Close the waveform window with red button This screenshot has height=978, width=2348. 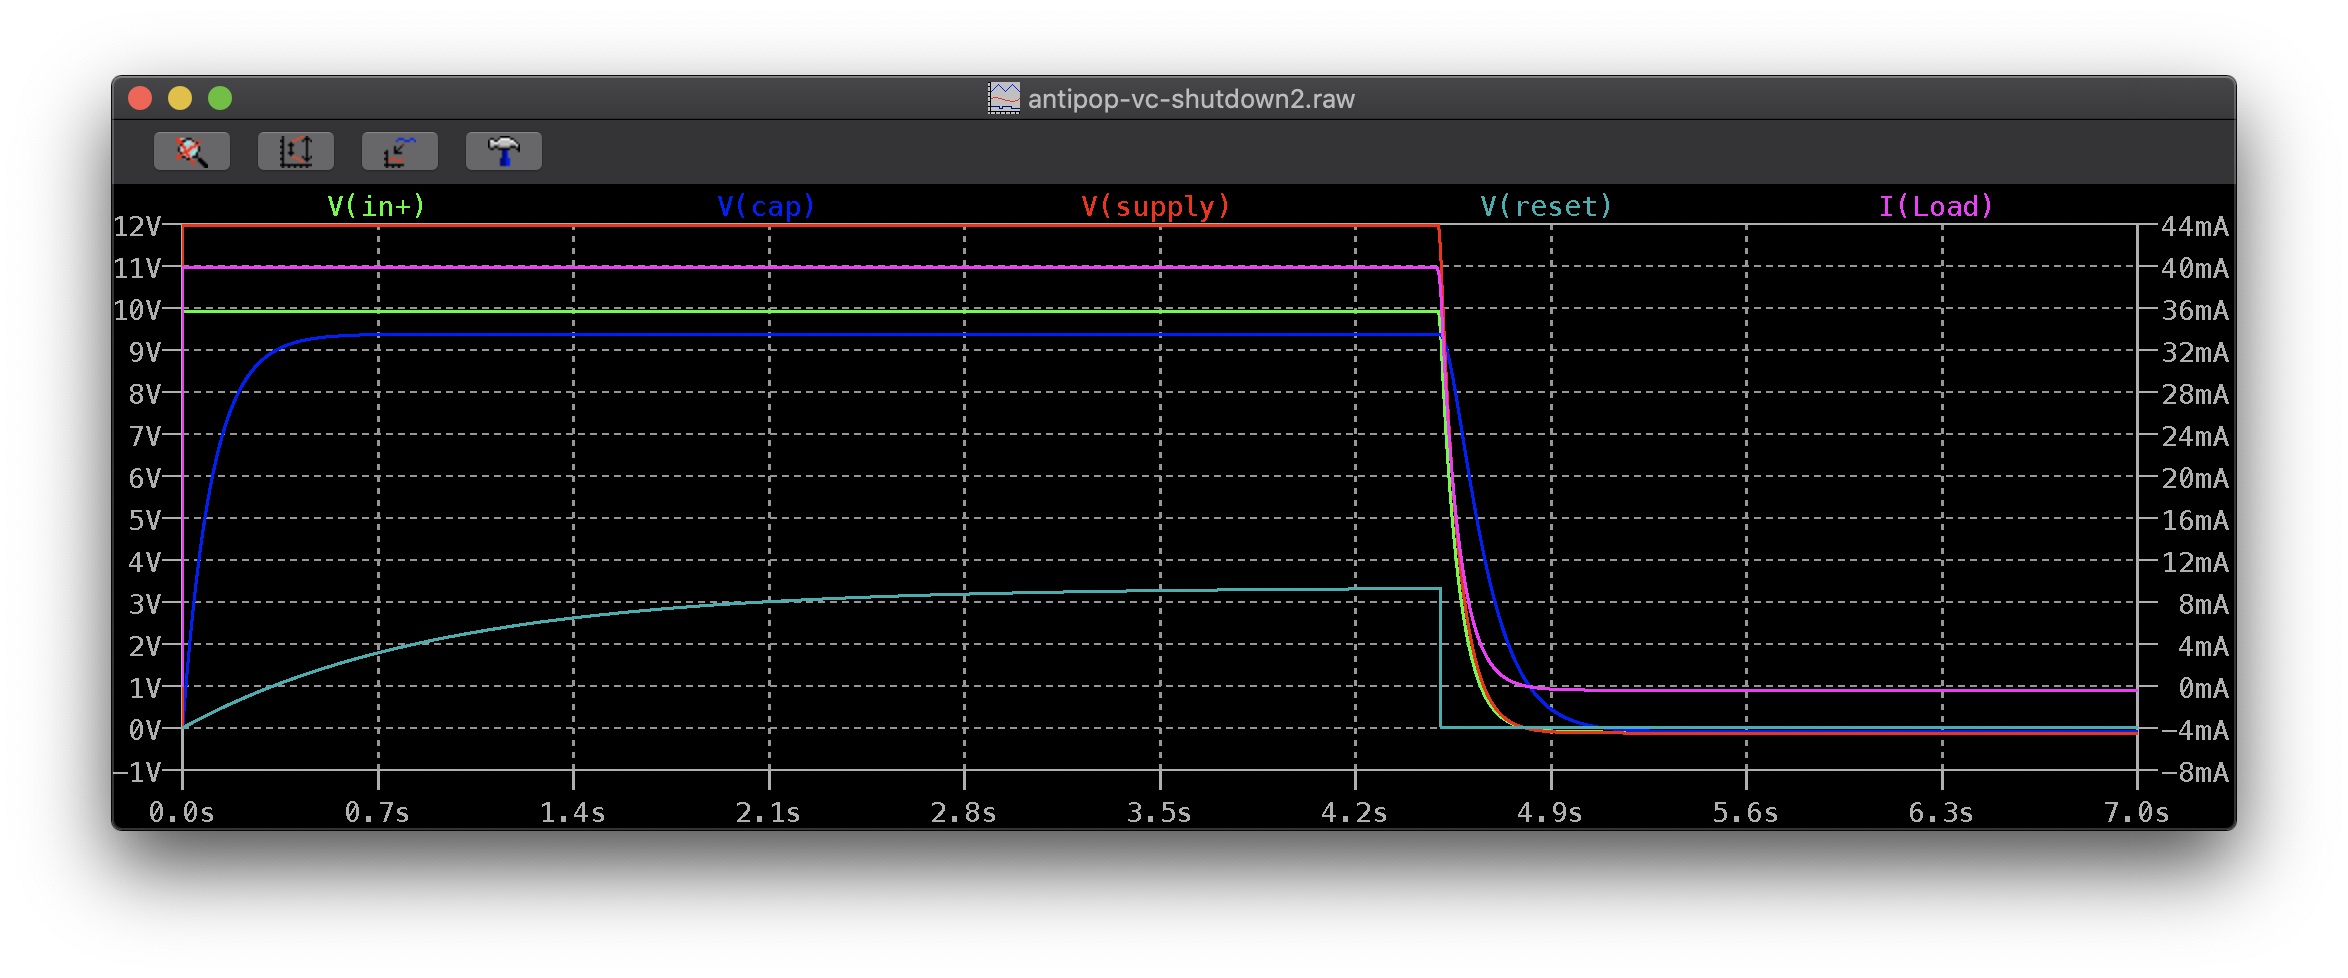pyautogui.click(x=140, y=98)
